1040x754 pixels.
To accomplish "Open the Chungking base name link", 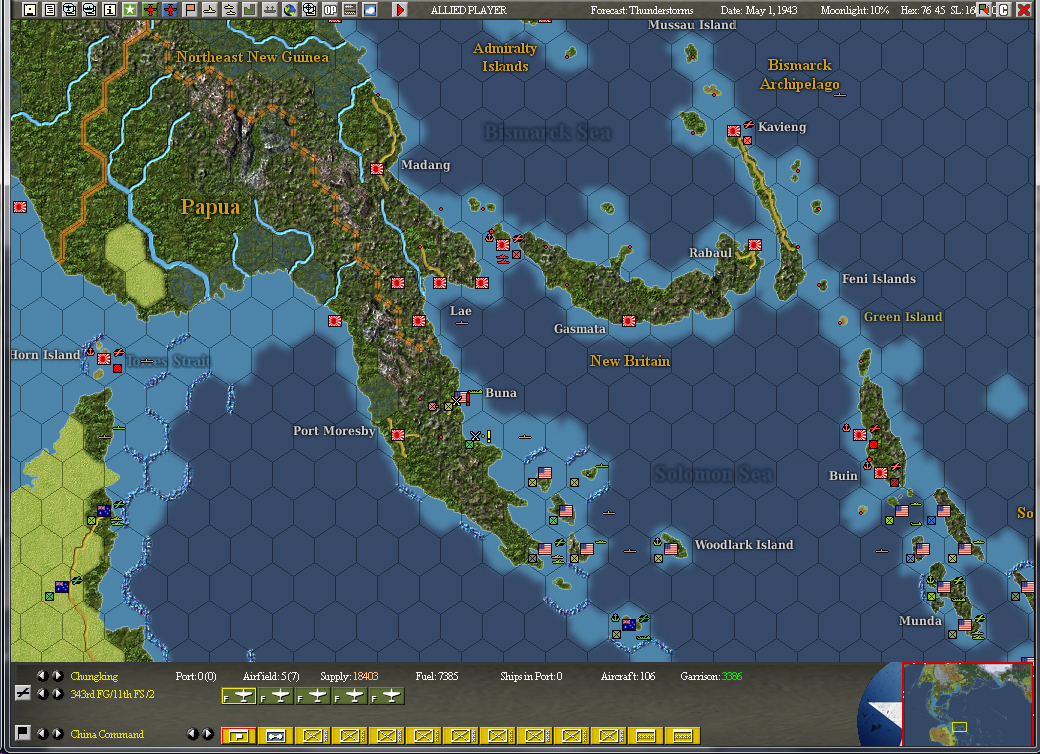I will [x=94, y=676].
